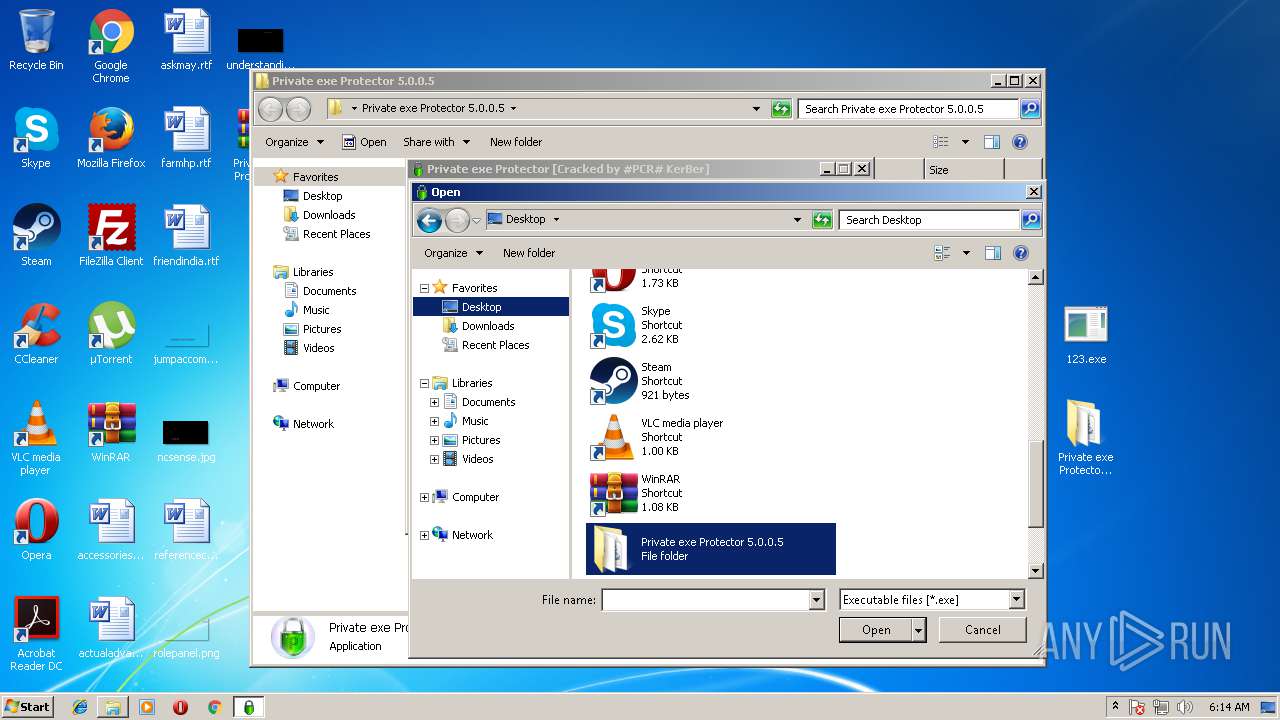
Task: Expand the Music library node
Action: click(434, 421)
